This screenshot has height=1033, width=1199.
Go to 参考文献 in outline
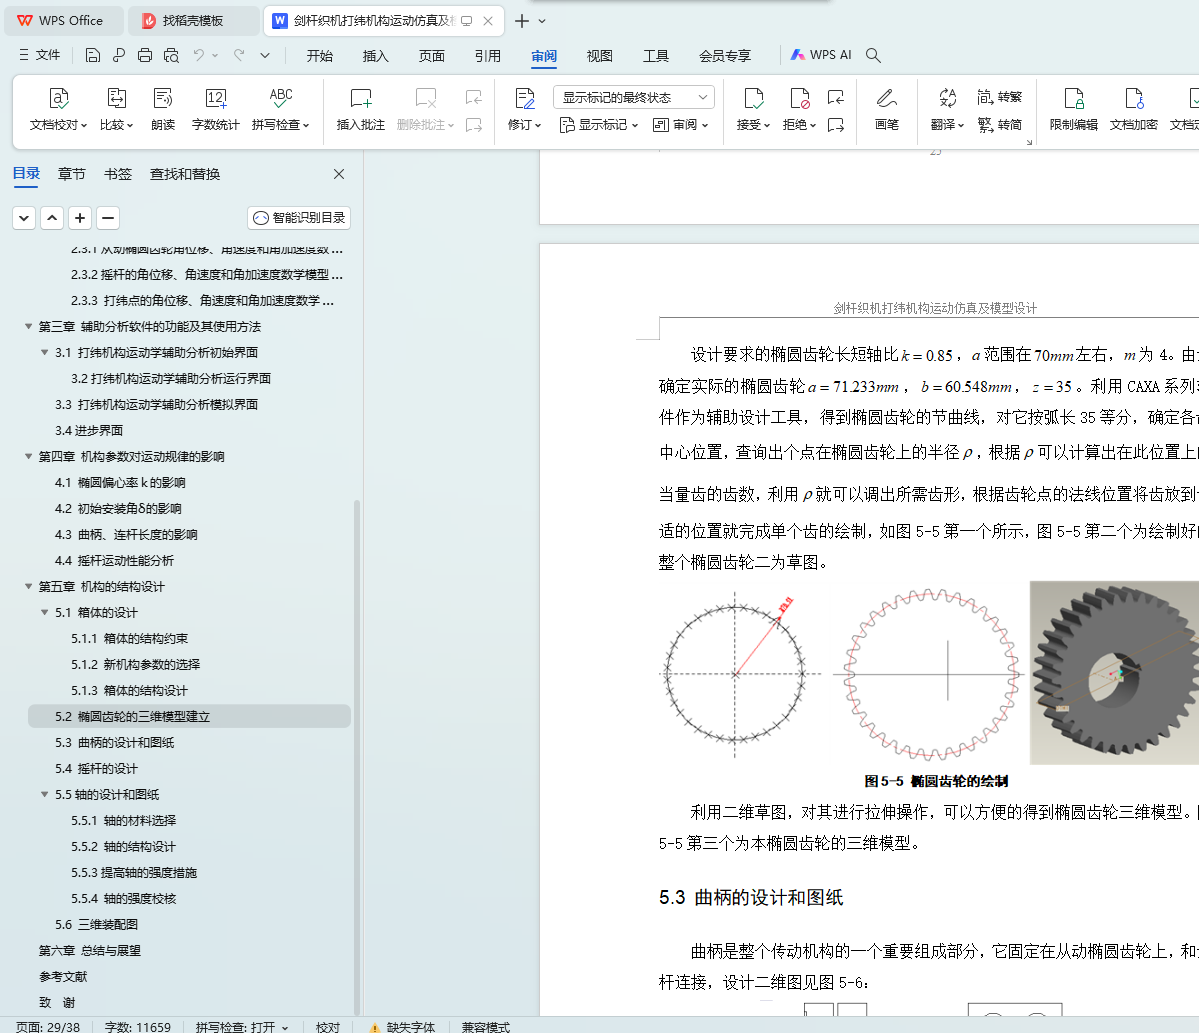63,976
